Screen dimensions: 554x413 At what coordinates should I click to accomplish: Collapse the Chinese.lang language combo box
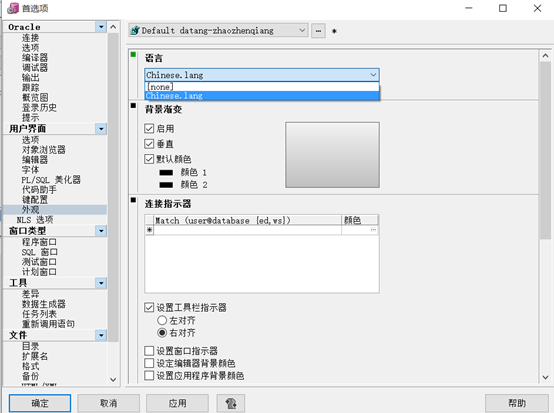pos(262,75)
